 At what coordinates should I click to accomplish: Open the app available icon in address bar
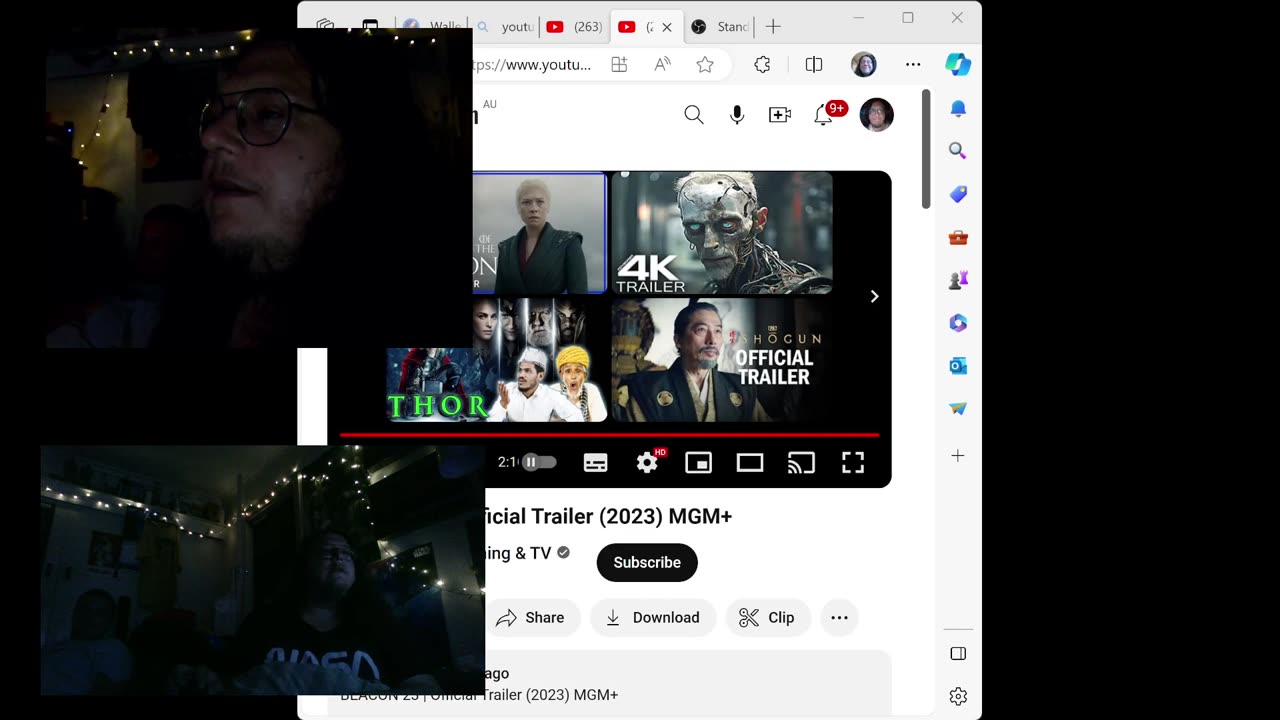(619, 65)
